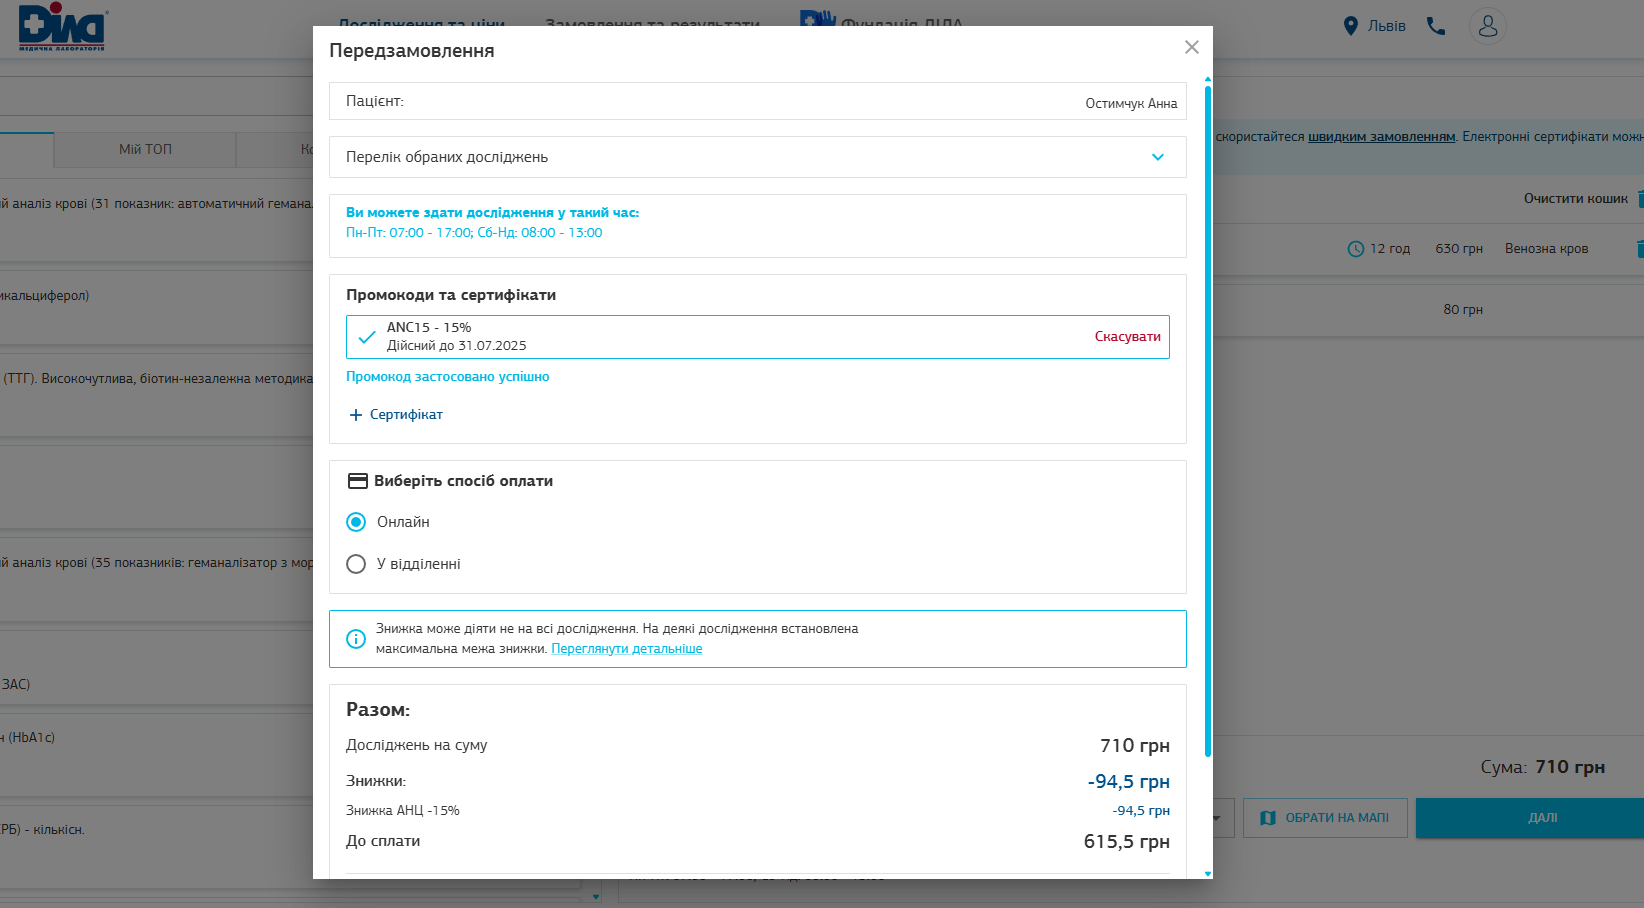1644x908 pixels.
Task: Expand the Перелік обраних досліджень list
Action: (x=1157, y=157)
